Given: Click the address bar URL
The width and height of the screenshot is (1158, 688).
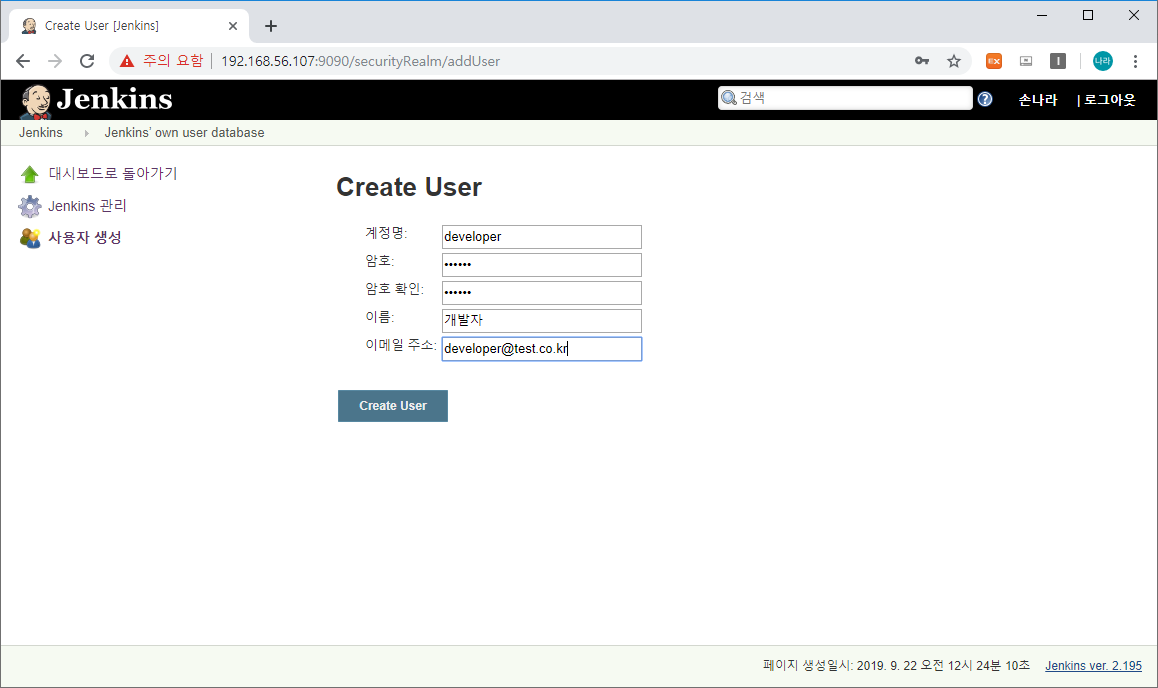Looking at the screenshot, I should (360, 61).
